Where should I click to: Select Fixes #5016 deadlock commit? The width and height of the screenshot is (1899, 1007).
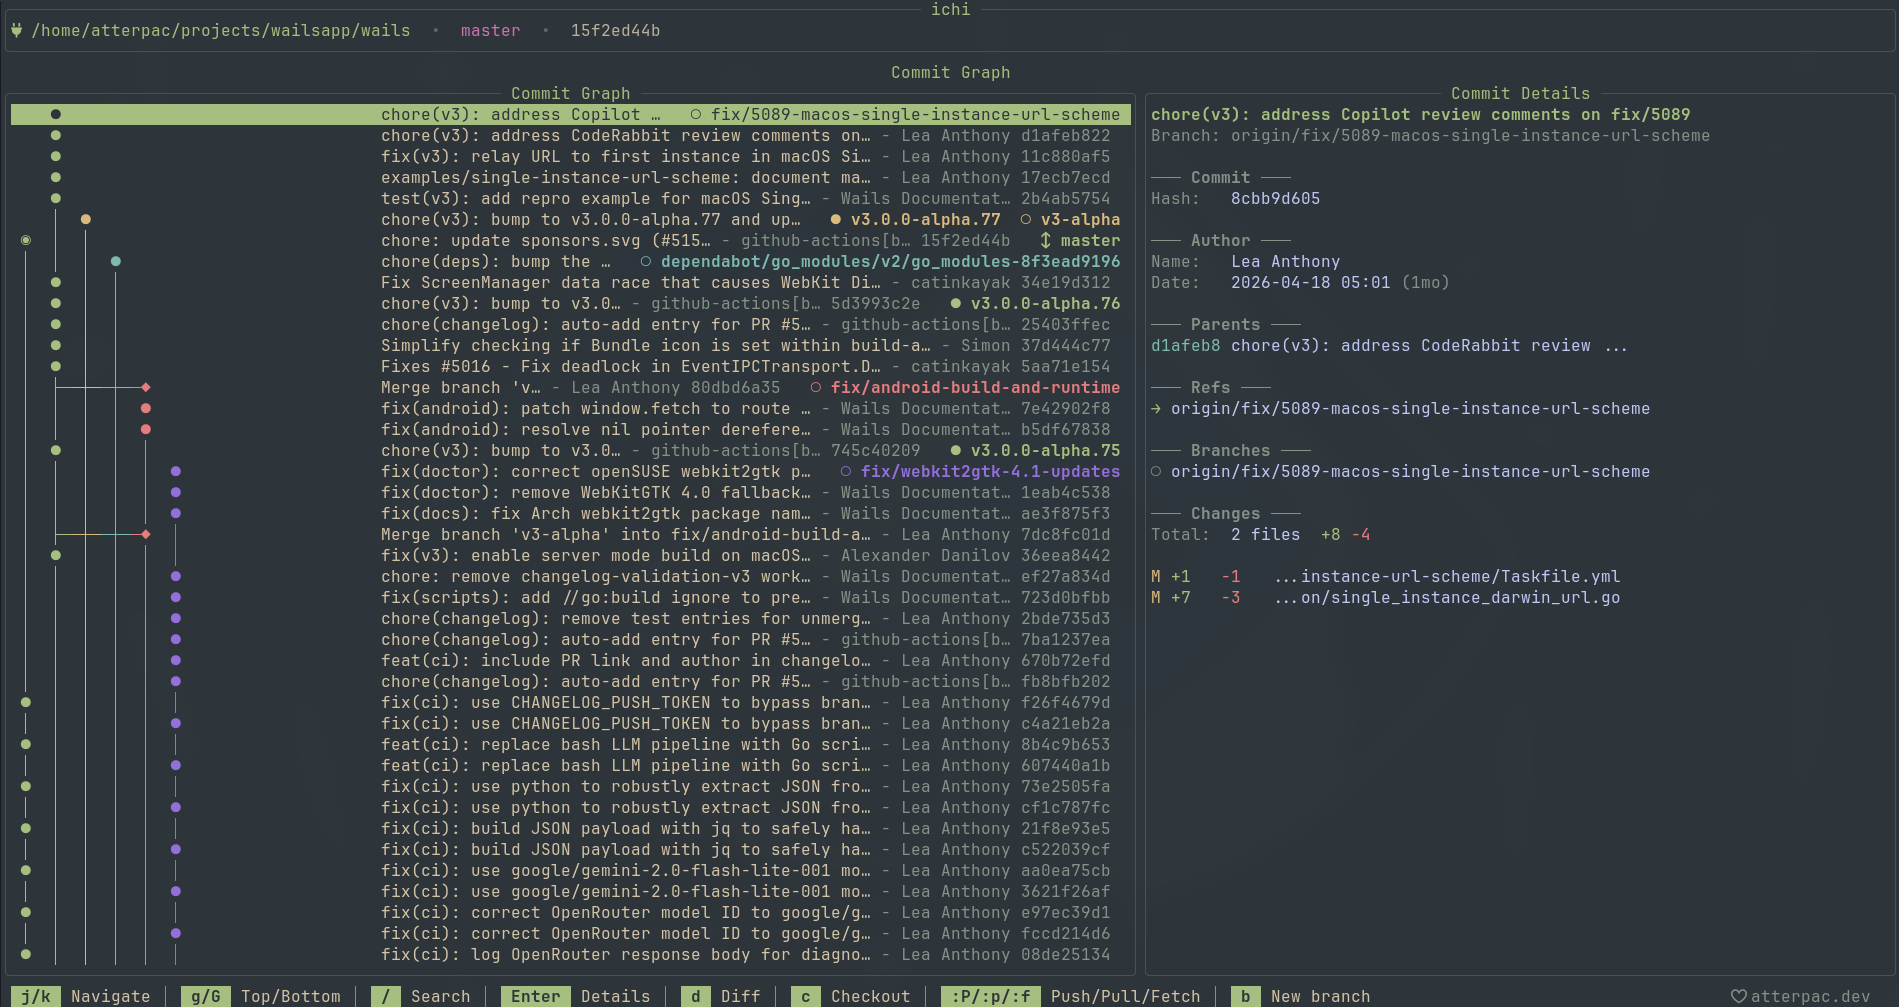click(x=571, y=366)
